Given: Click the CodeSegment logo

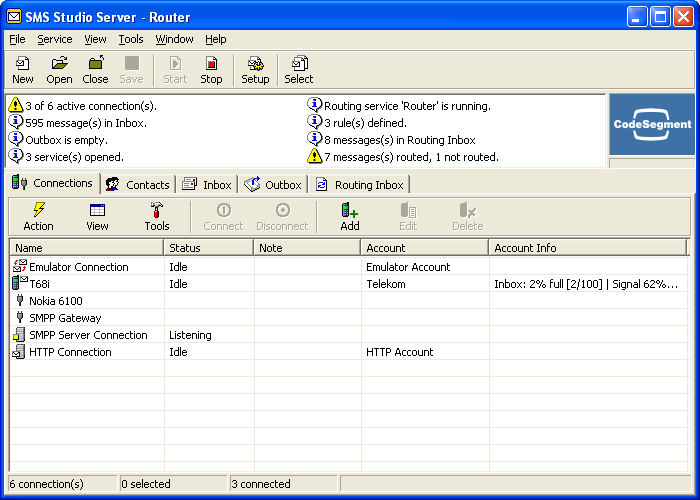Looking at the screenshot, I should (x=652, y=124).
